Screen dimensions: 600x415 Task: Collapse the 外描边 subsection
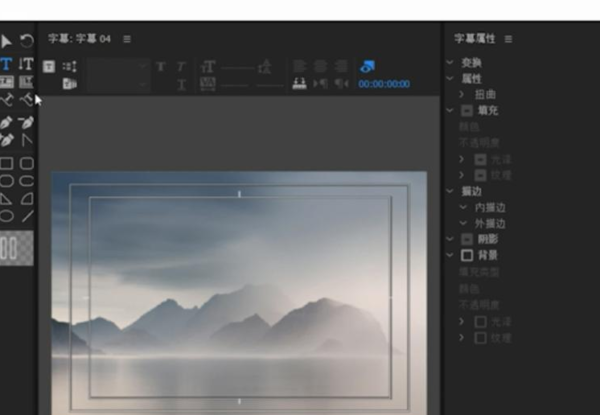463,223
